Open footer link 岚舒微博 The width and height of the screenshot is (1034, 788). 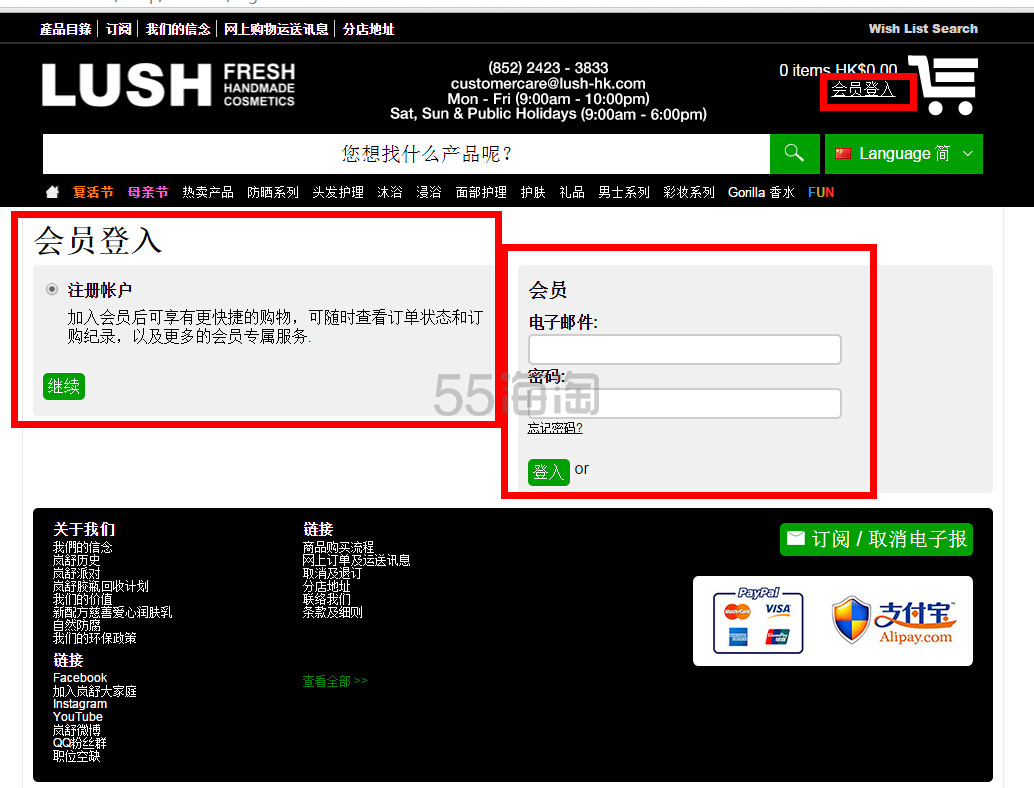coord(76,730)
